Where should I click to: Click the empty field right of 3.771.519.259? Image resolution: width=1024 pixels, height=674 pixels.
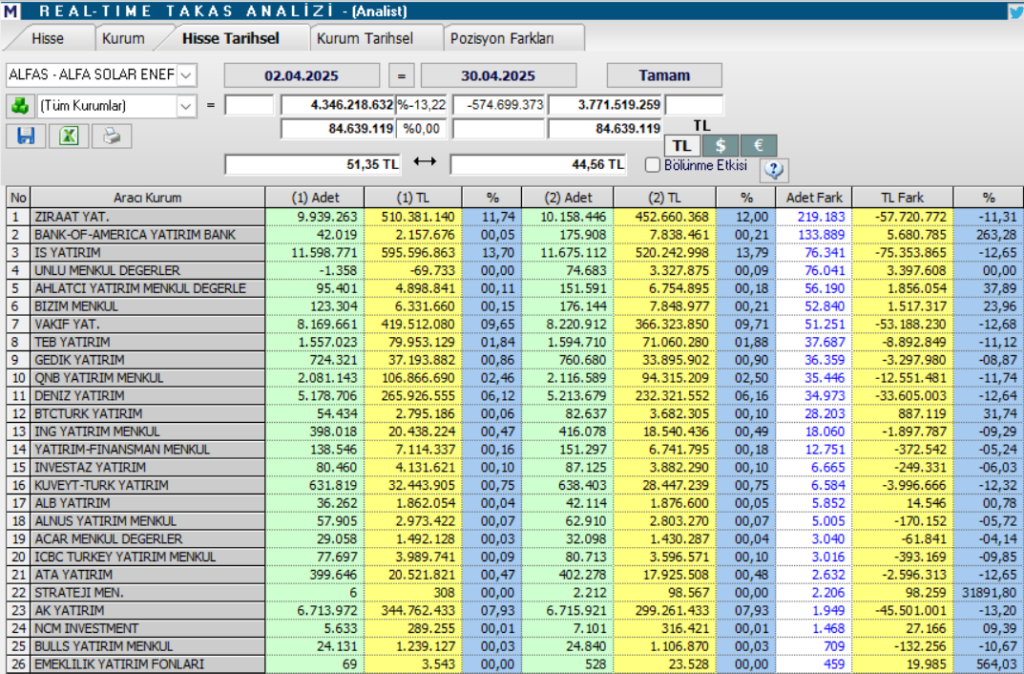click(694, 104)
